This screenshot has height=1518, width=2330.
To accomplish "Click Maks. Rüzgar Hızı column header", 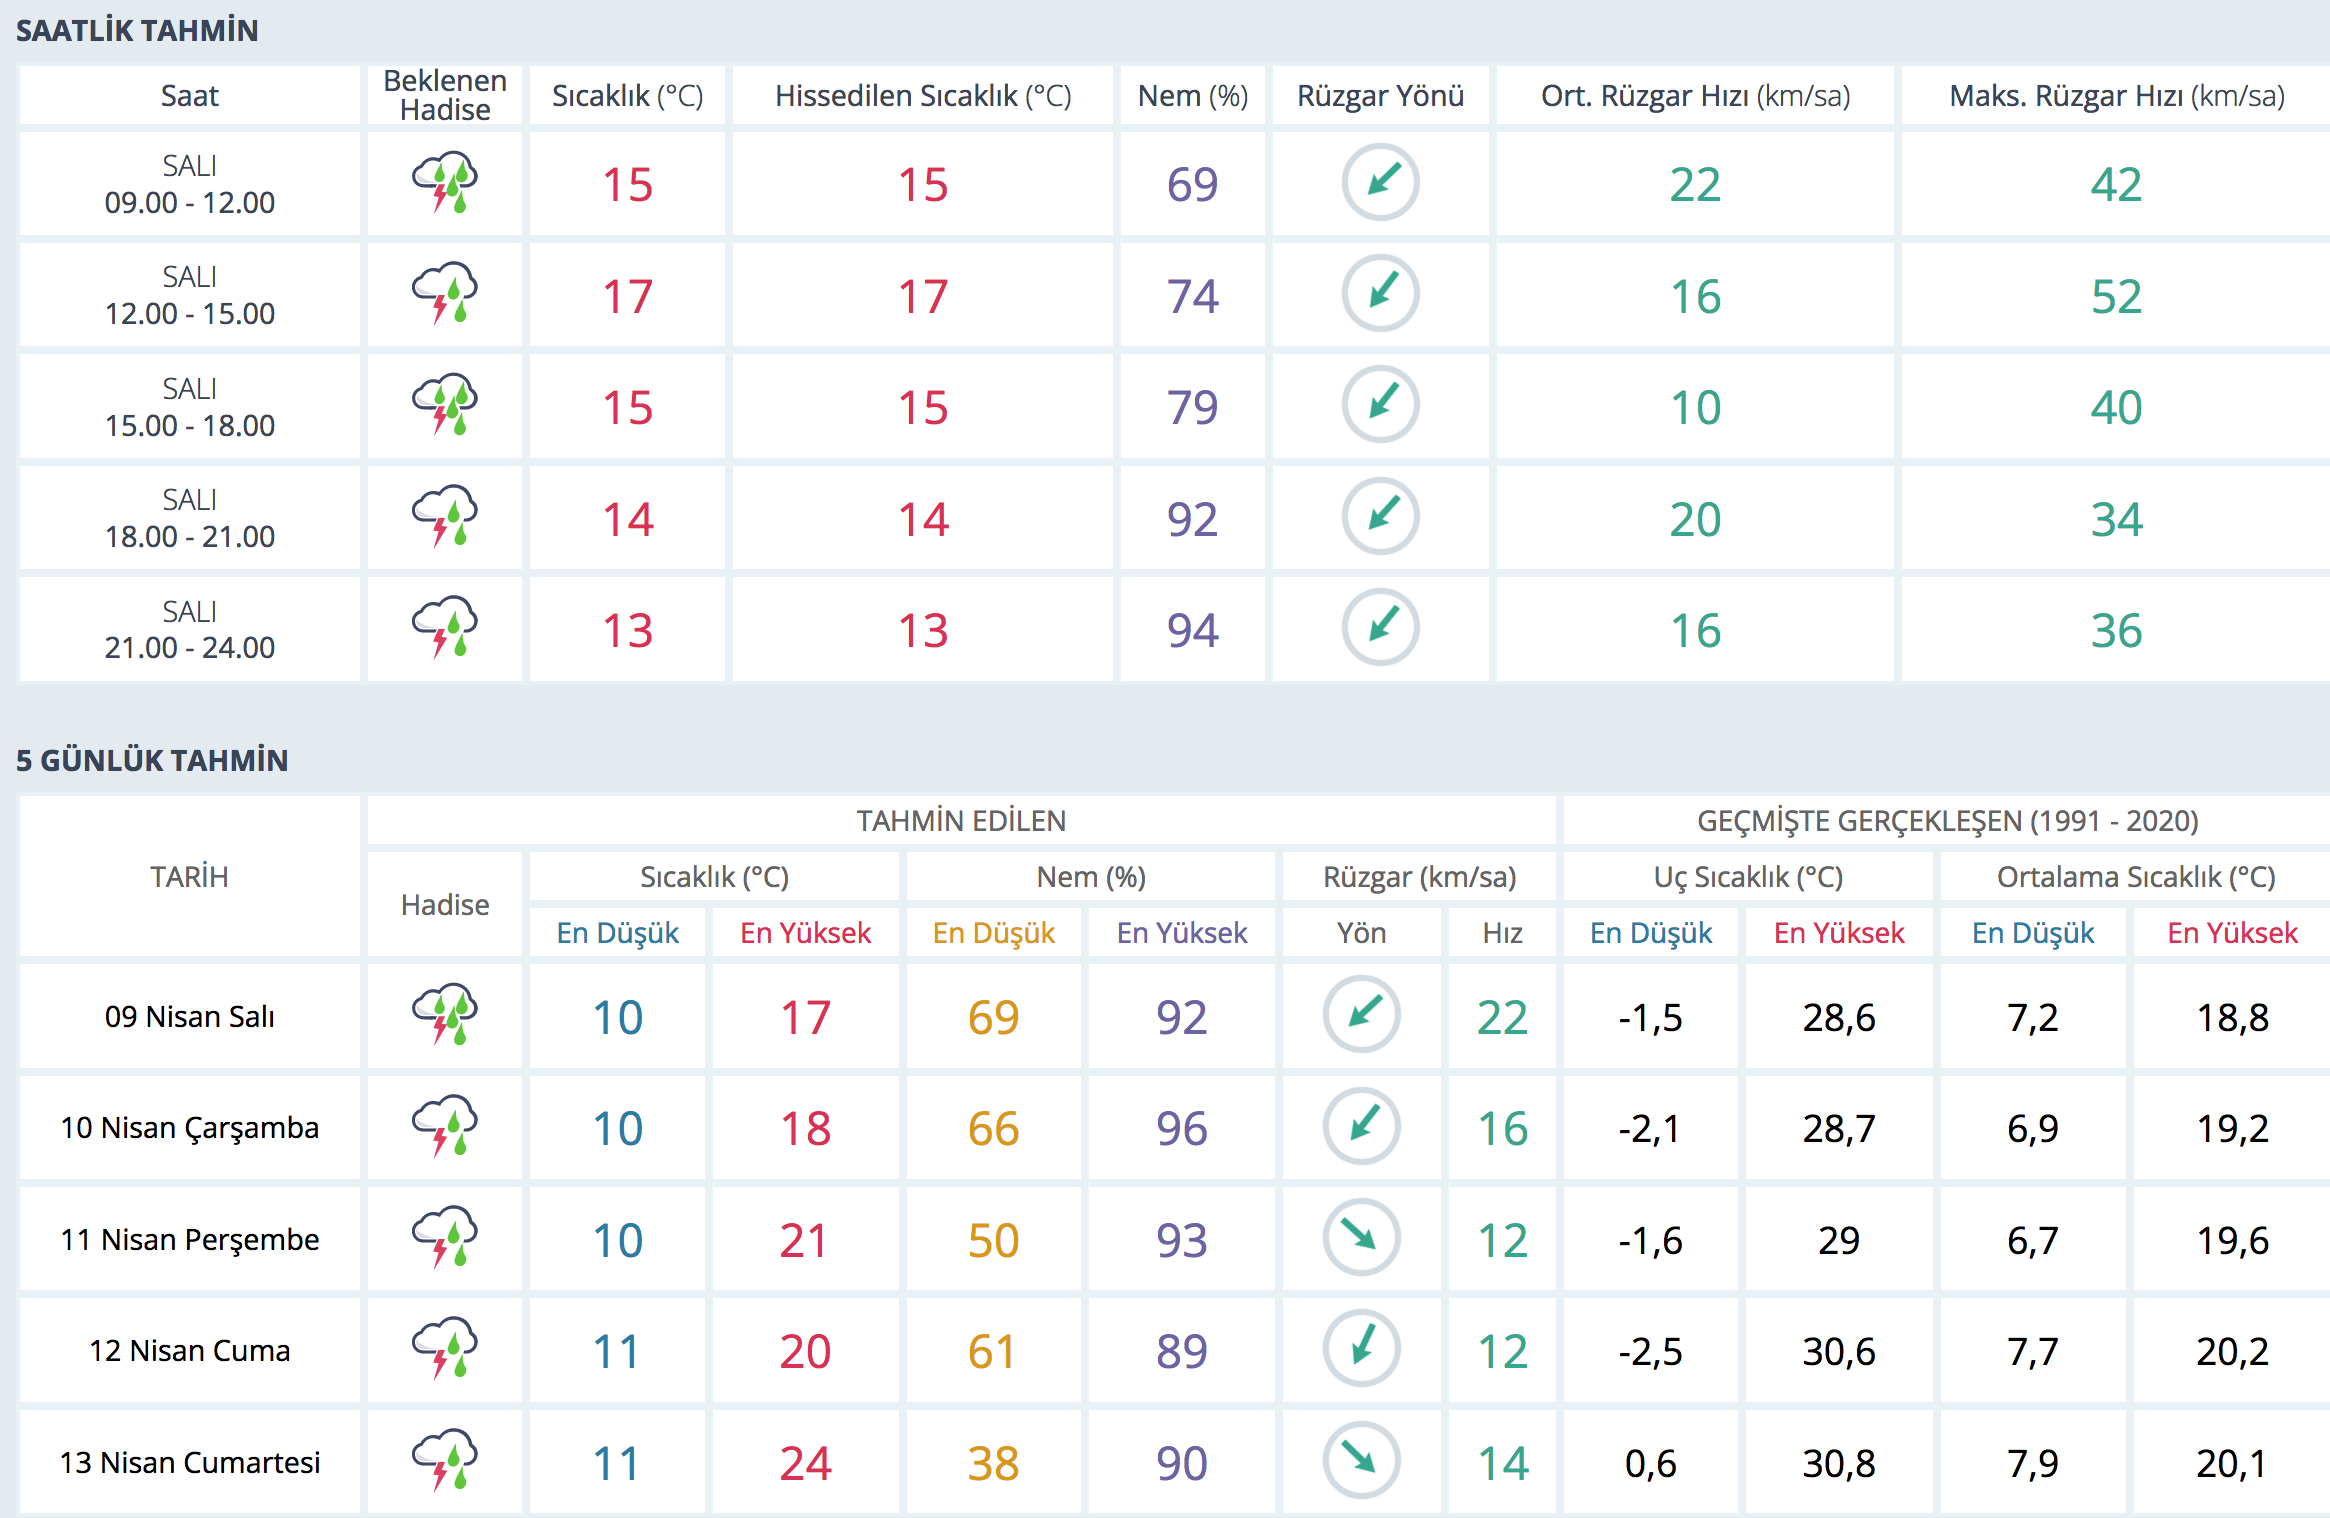I will pyautogui.click(x=2116, y=96).
